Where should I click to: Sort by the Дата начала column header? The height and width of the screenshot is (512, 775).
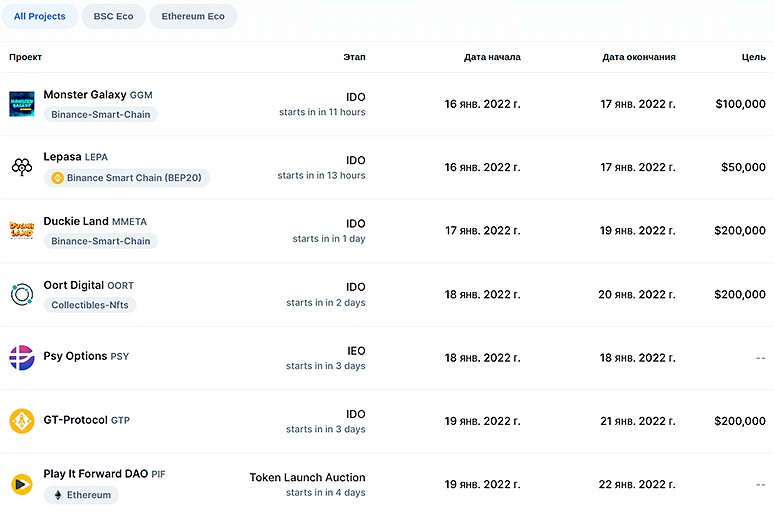point(492,57)
